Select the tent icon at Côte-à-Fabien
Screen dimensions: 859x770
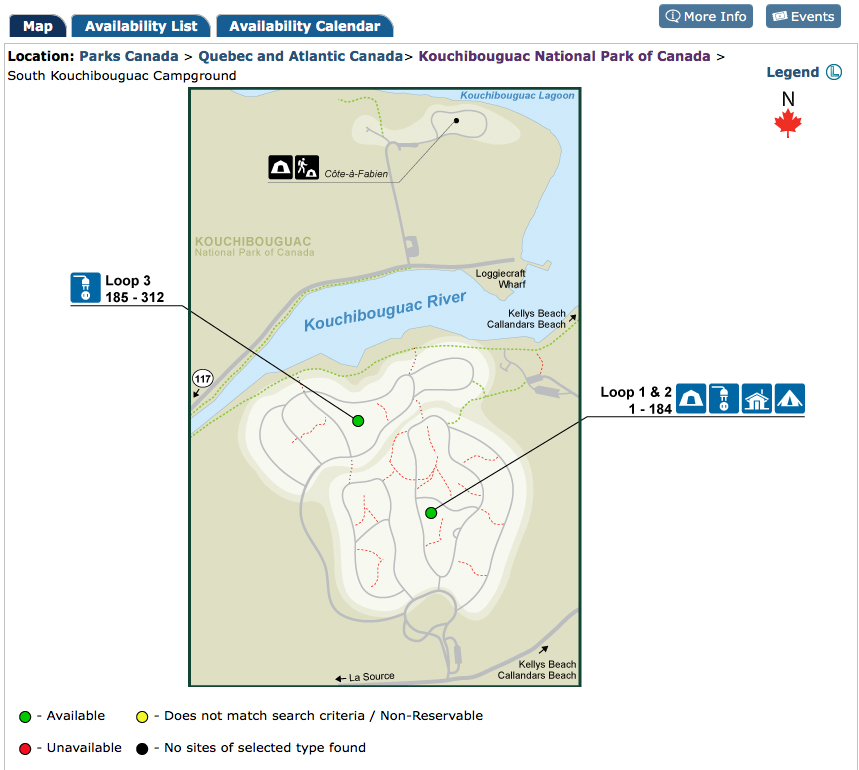pos(279,166)
